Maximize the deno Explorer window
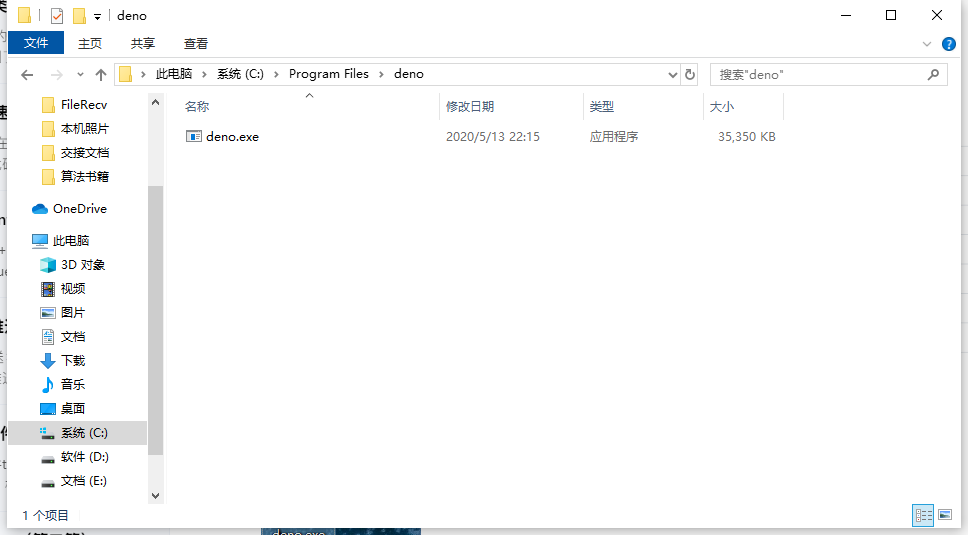 point(891,15)
